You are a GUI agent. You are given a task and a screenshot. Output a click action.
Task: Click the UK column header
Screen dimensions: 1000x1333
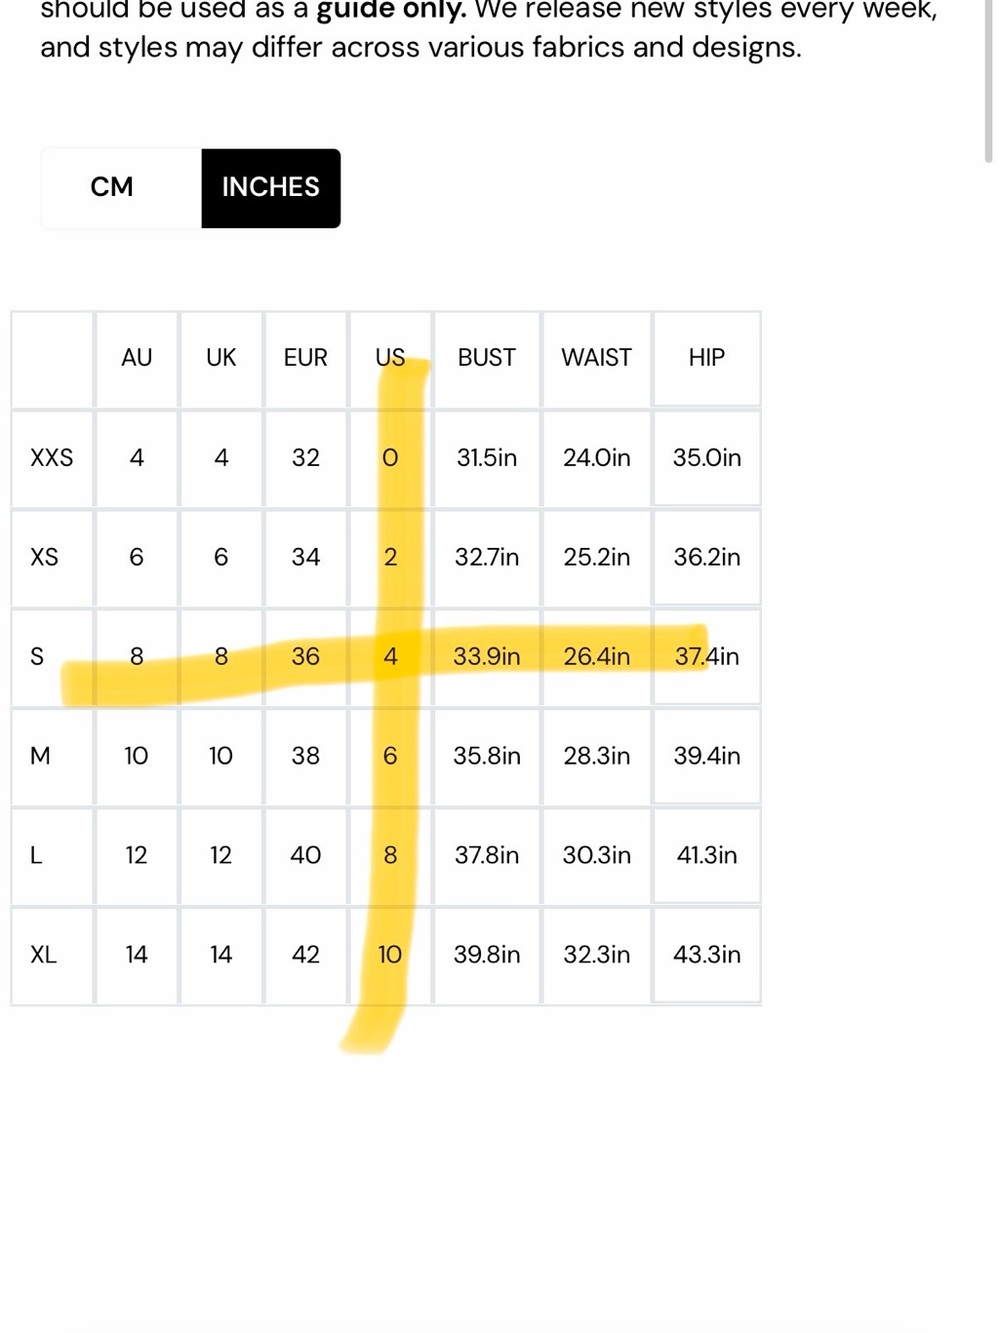pyautogui.click(x=221, y=358)
